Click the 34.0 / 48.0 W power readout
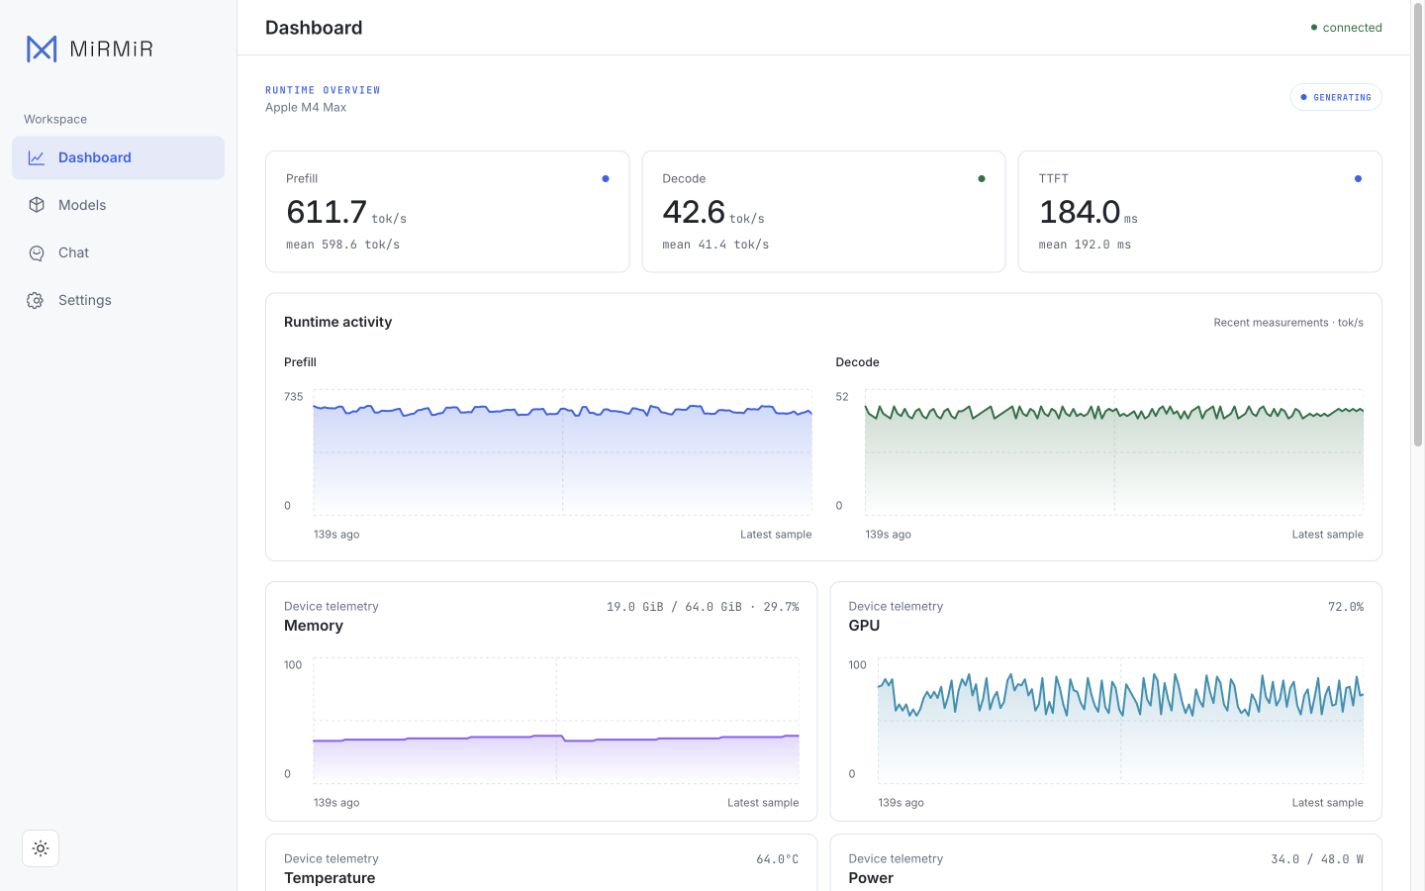Screen dimensions: 1425x891 (x=1317, y=859)
